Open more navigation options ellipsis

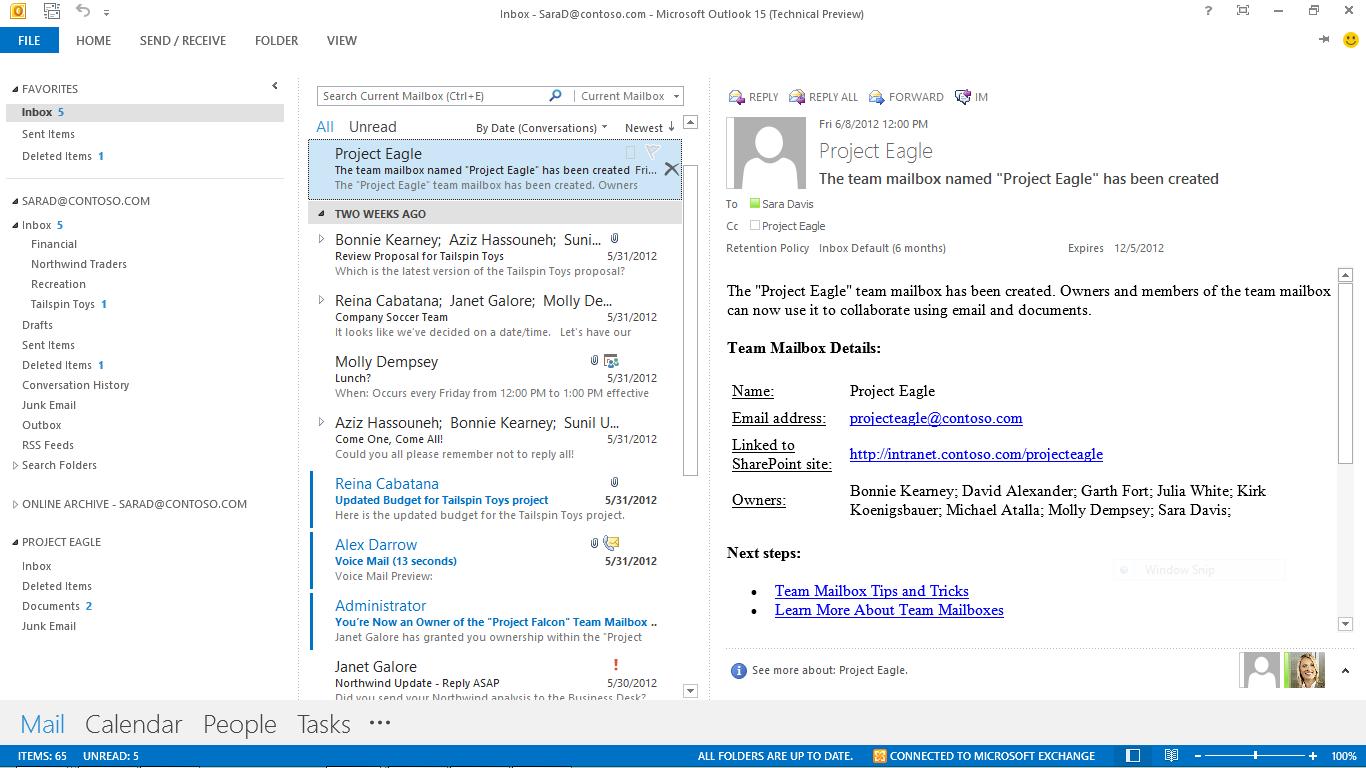380,722
